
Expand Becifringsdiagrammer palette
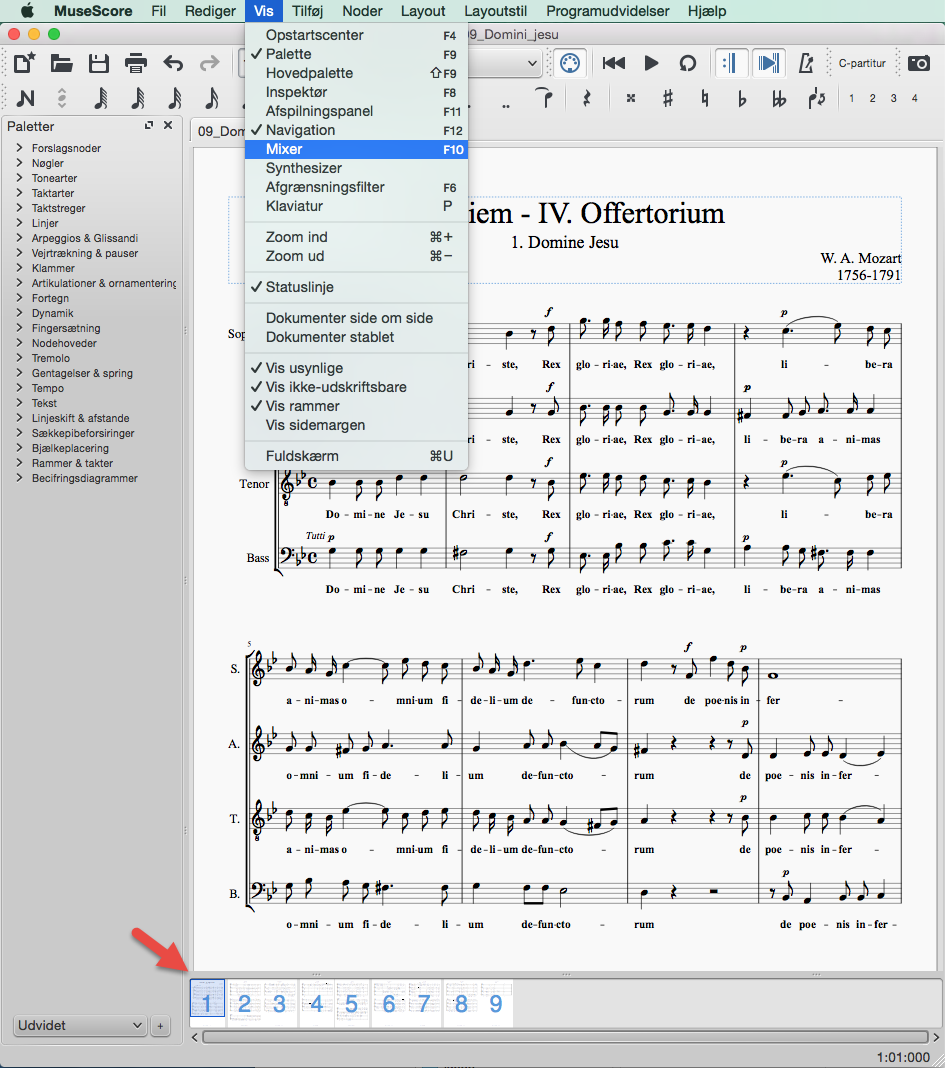(19, 477)
